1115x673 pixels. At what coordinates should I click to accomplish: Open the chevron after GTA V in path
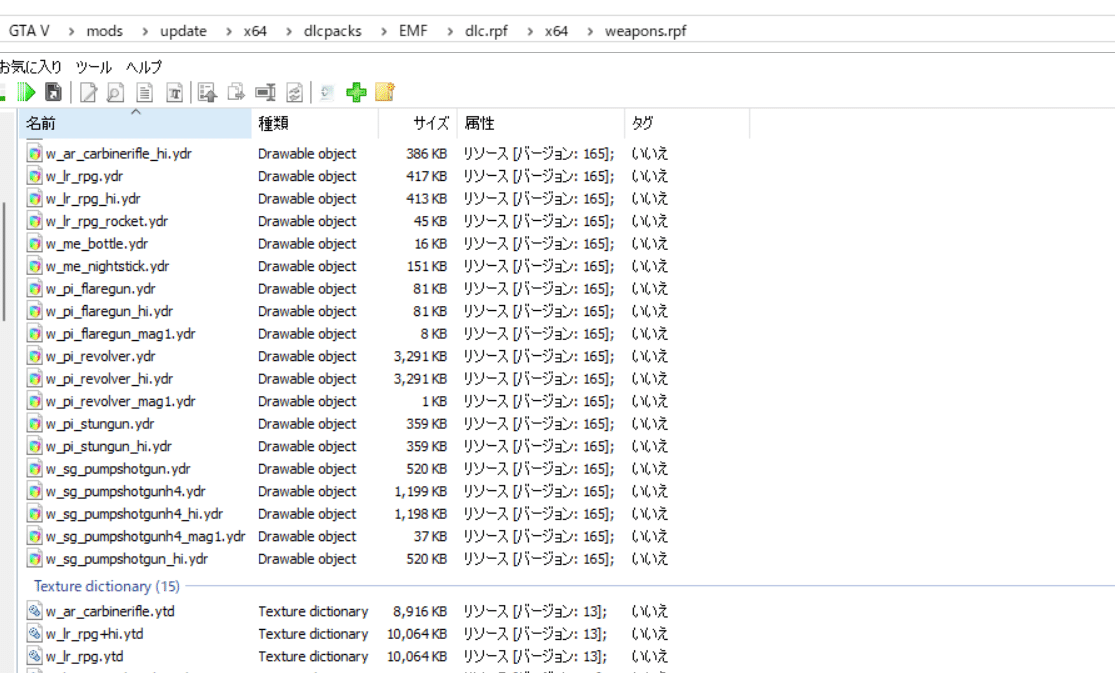[x=71, y=31]
